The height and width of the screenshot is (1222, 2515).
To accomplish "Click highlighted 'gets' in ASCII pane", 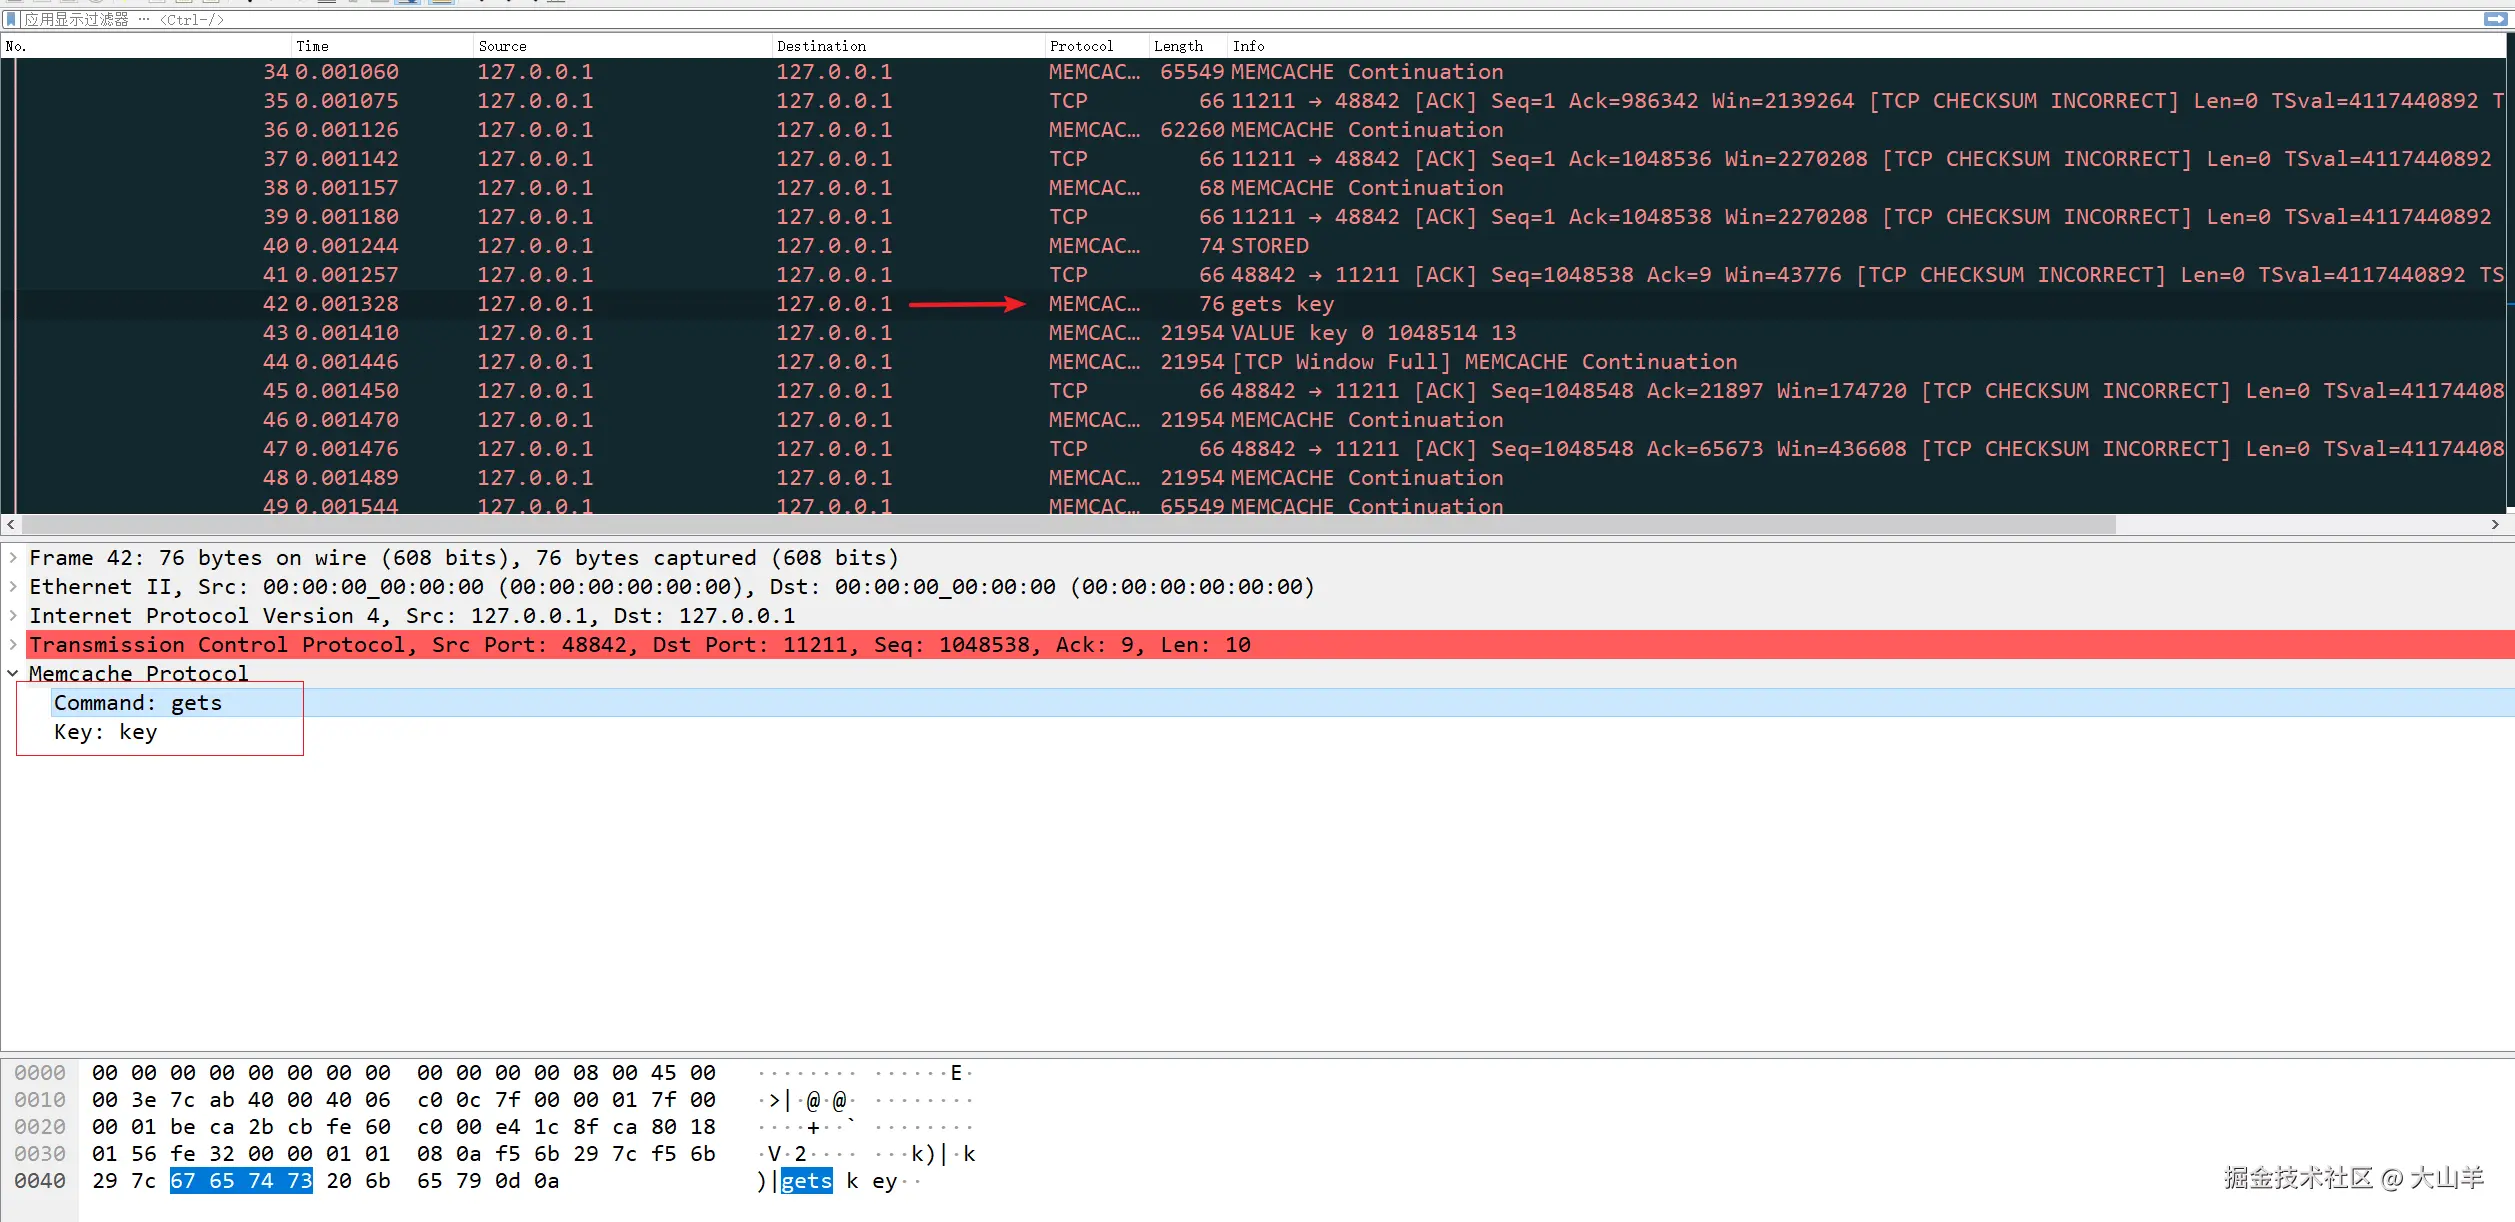I will [x=806, y=1181].
